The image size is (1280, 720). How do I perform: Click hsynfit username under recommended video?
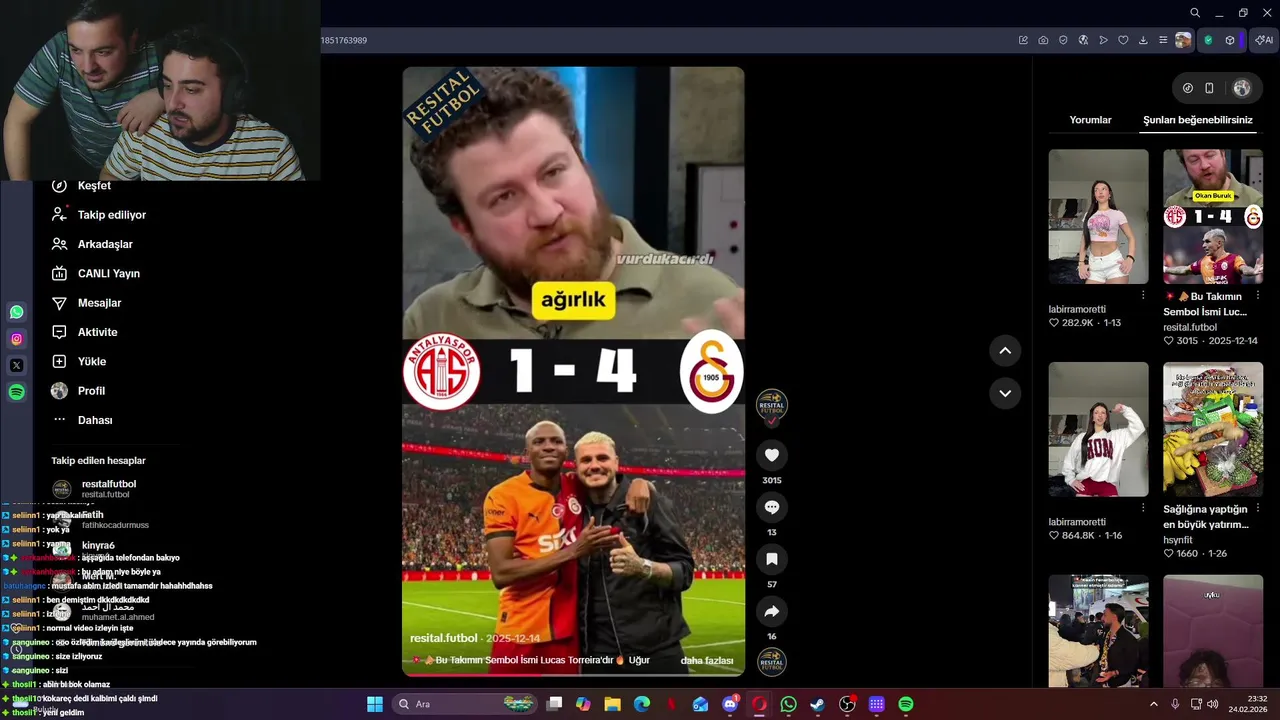pos(1180,540)
